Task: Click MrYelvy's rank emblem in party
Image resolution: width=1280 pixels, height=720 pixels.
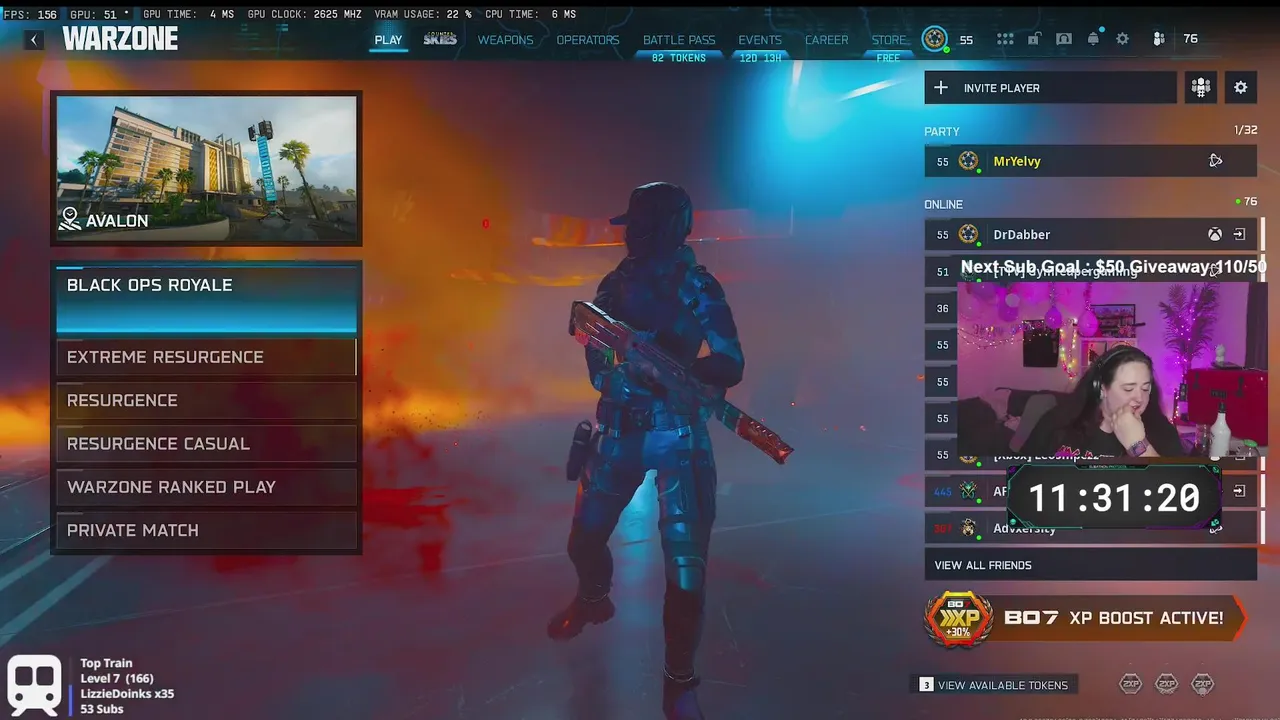Action: click(968, 161)
